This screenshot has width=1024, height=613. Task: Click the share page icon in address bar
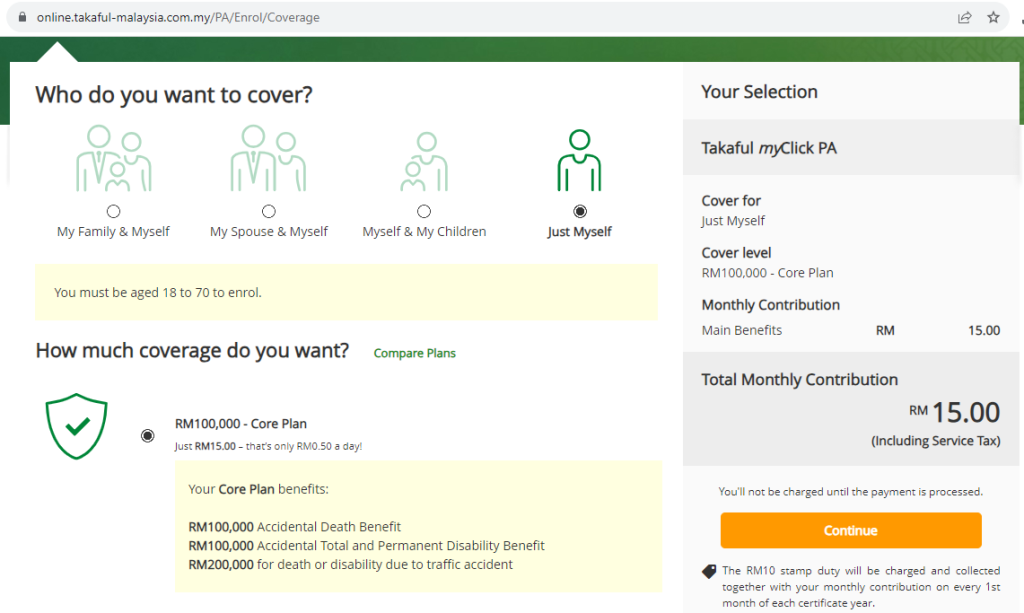coord(965,18)
